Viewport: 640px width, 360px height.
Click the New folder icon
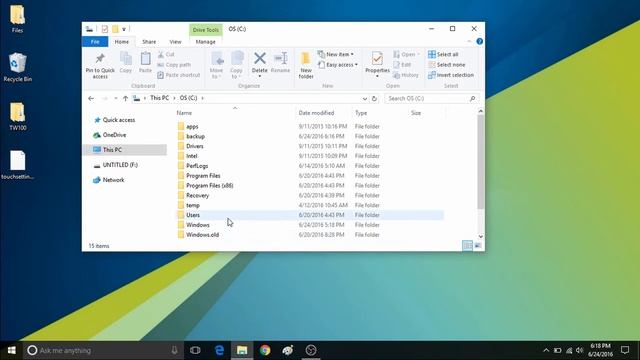click(305, 59)
